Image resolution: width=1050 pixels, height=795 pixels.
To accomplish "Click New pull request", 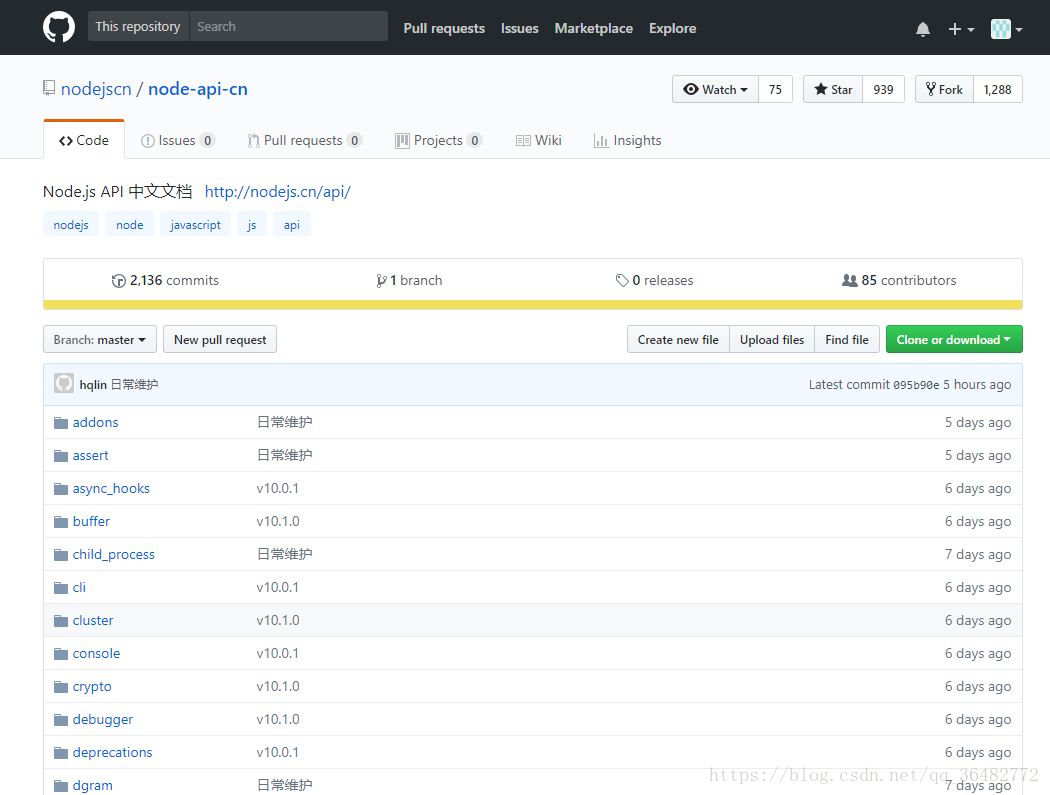I will 220,339.
